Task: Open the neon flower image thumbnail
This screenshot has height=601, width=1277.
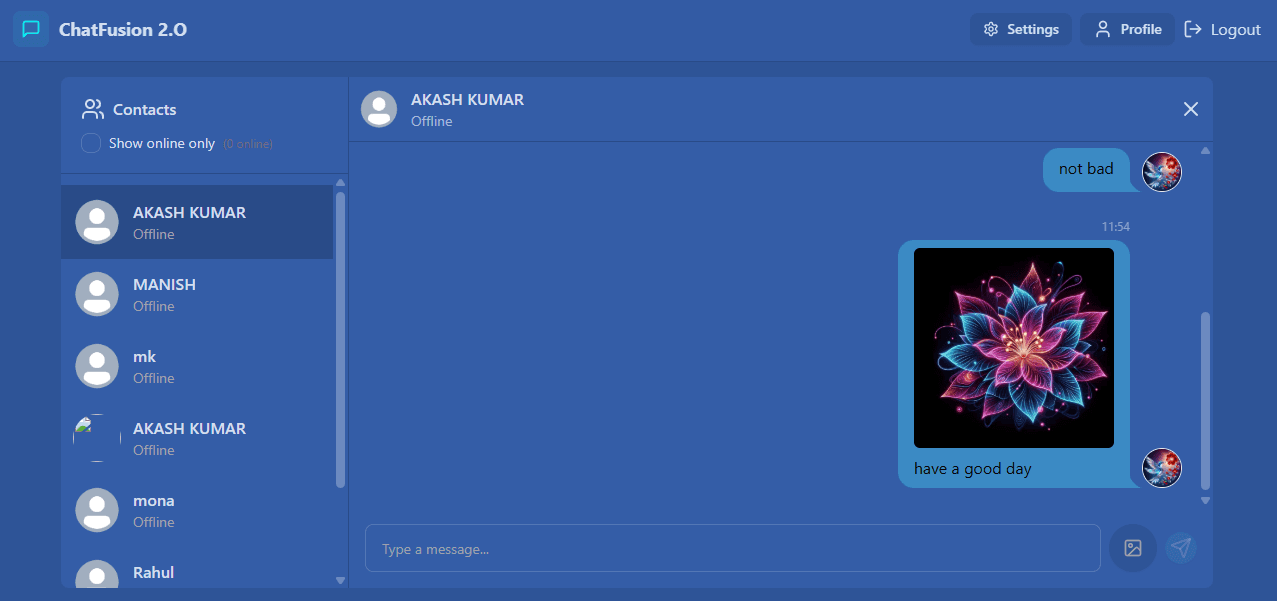Action: tap(1013, 348)
